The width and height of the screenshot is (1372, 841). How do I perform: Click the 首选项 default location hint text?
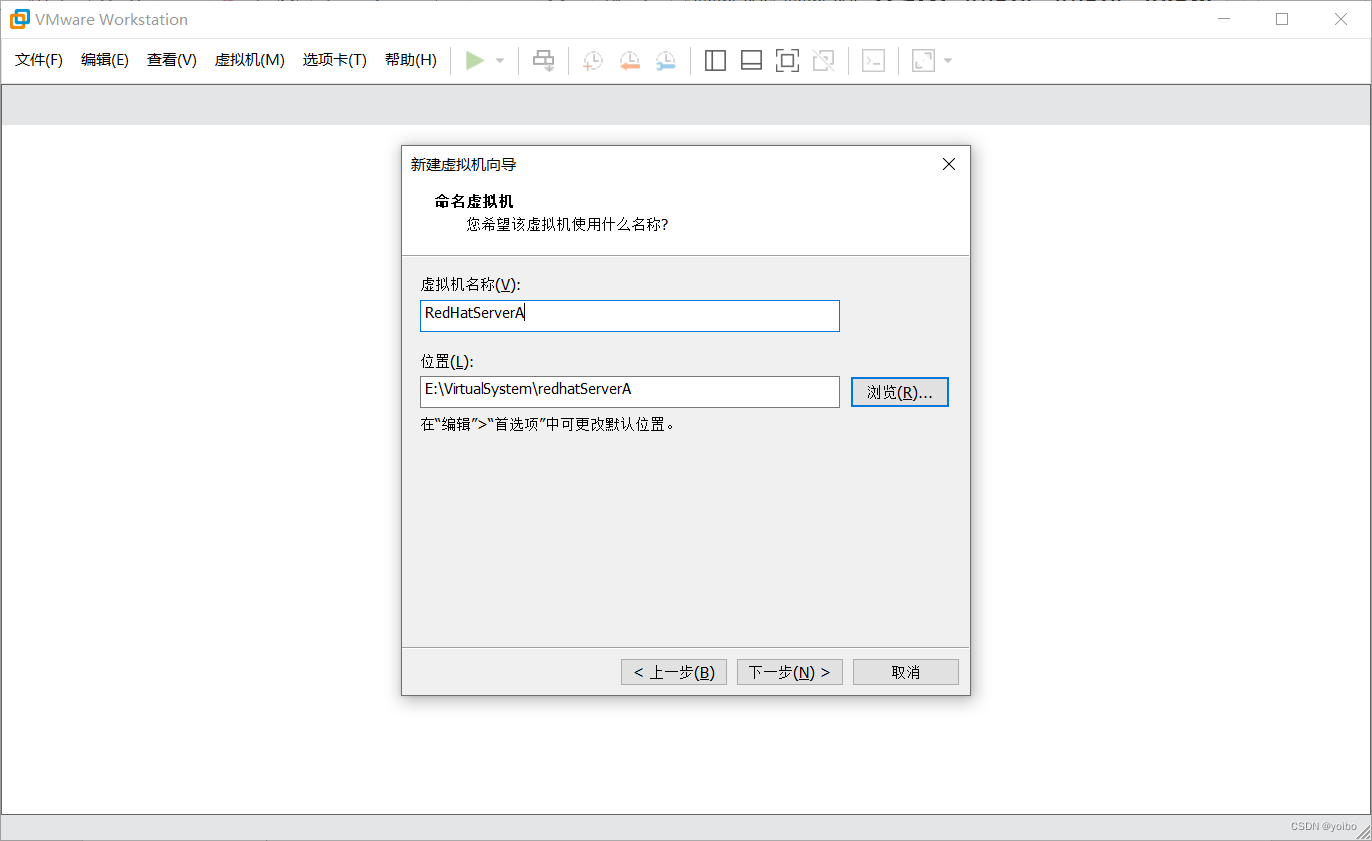tap(548, 424)
